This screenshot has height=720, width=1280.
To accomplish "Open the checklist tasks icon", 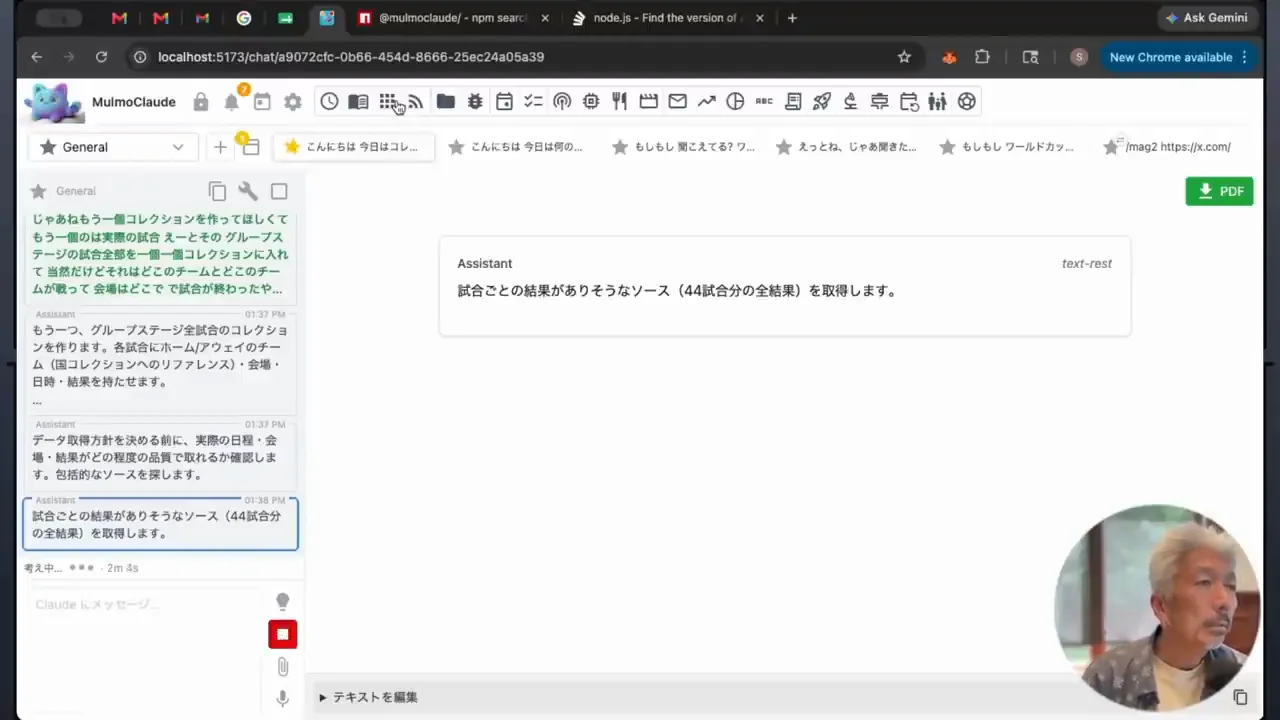I will coord(533,101).
